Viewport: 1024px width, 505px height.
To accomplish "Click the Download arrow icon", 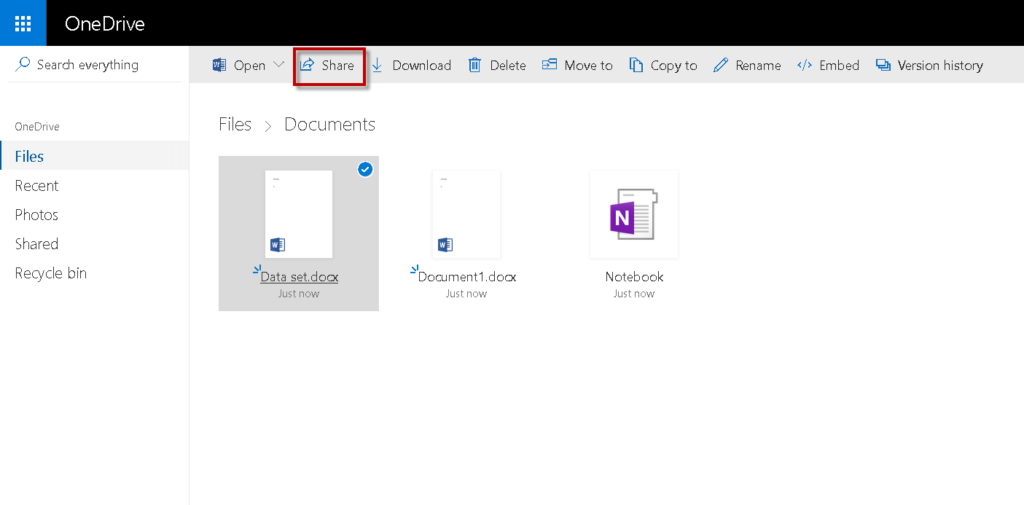I will (377, 65).
